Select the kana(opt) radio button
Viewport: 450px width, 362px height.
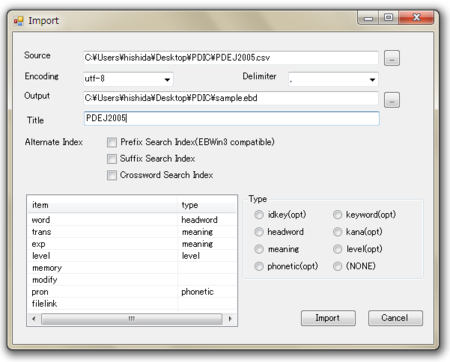337,232
